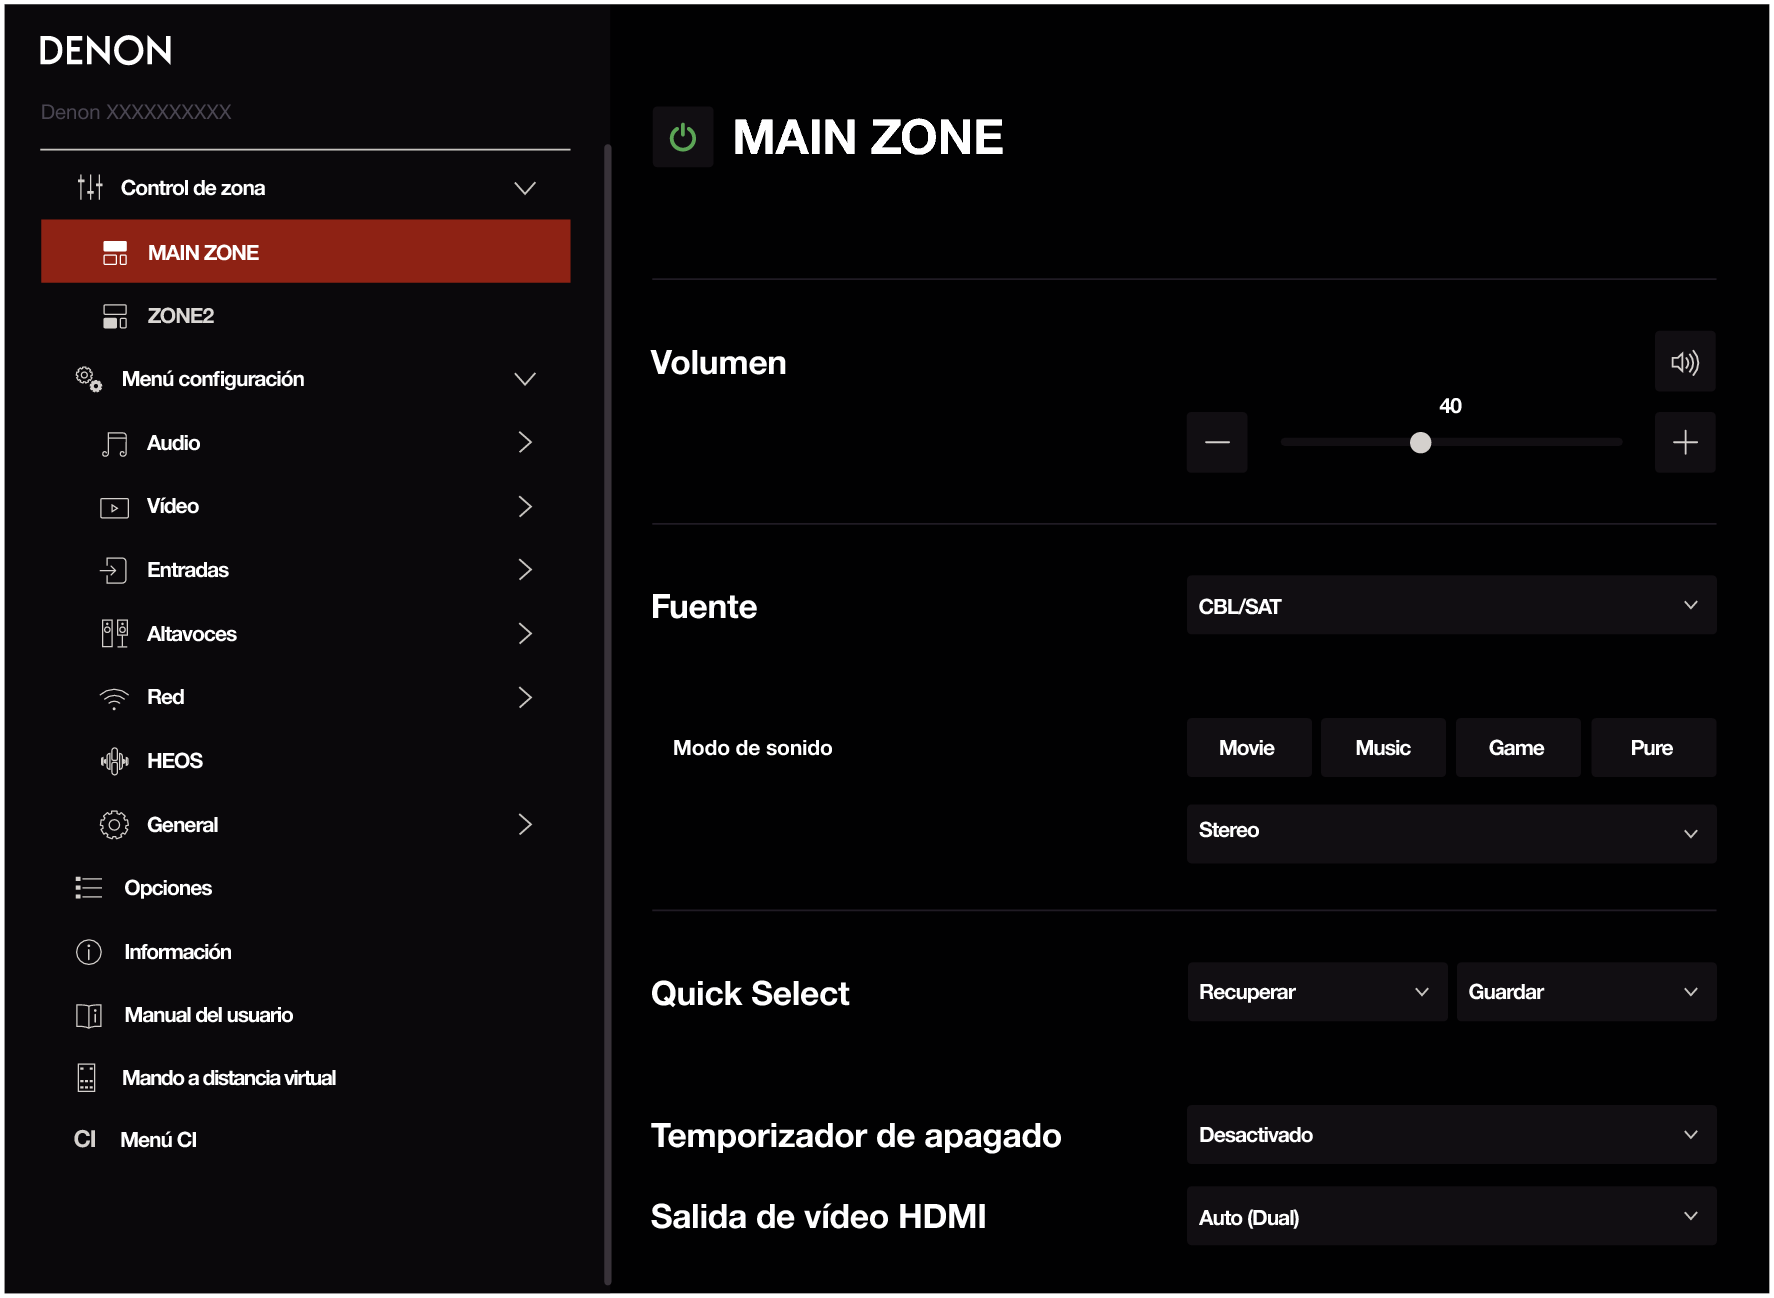Open the Stereo sound mode dropdown
Image resolution: width=1774 pixels, height=1298 pixels.
(x=1451, y=833)
